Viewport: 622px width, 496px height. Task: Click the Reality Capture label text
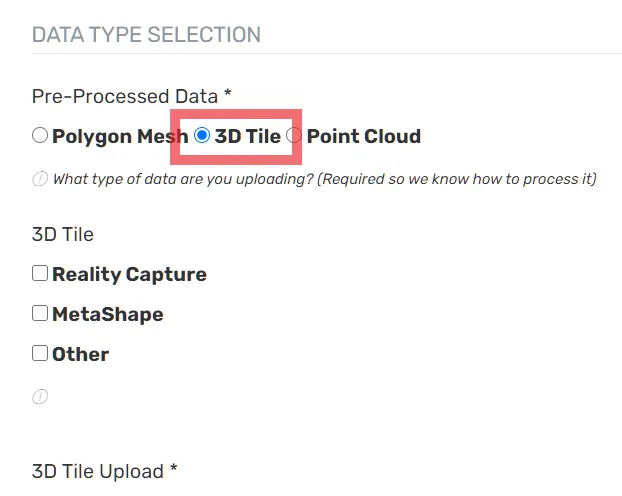(x=129, y=275)
